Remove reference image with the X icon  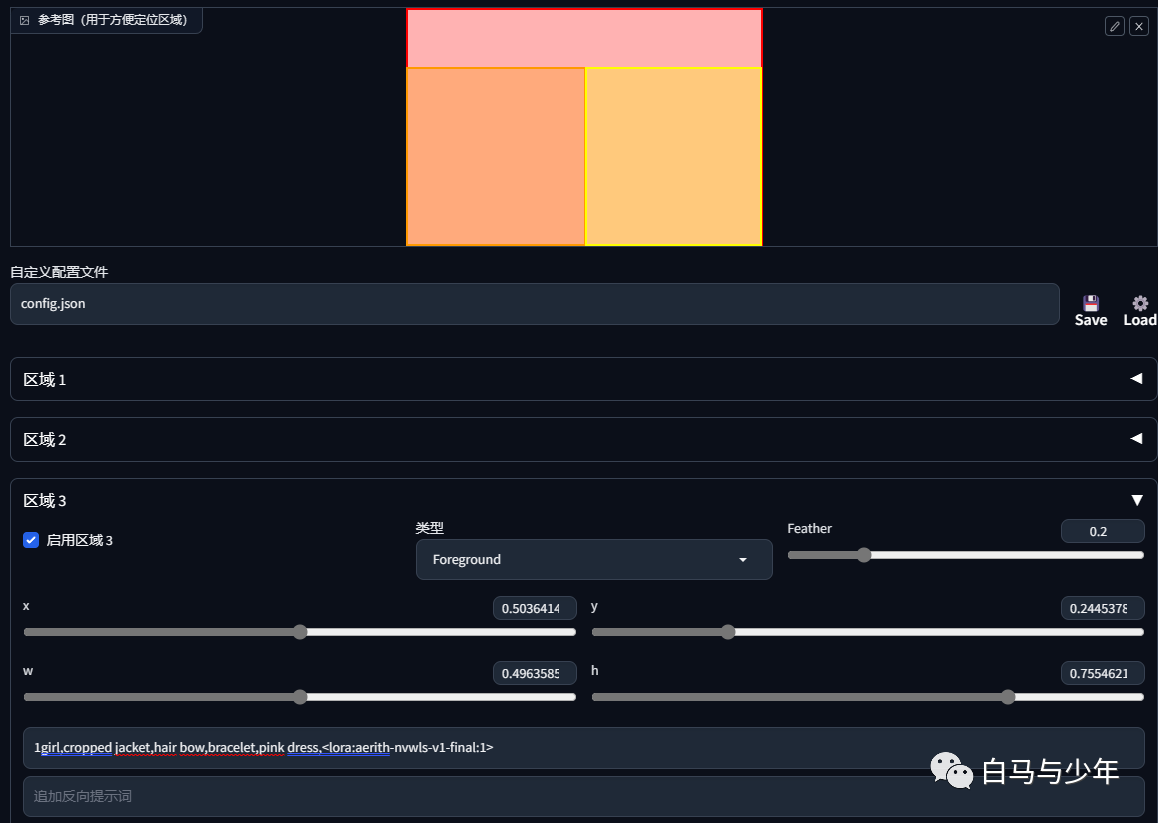(1139, 27)
